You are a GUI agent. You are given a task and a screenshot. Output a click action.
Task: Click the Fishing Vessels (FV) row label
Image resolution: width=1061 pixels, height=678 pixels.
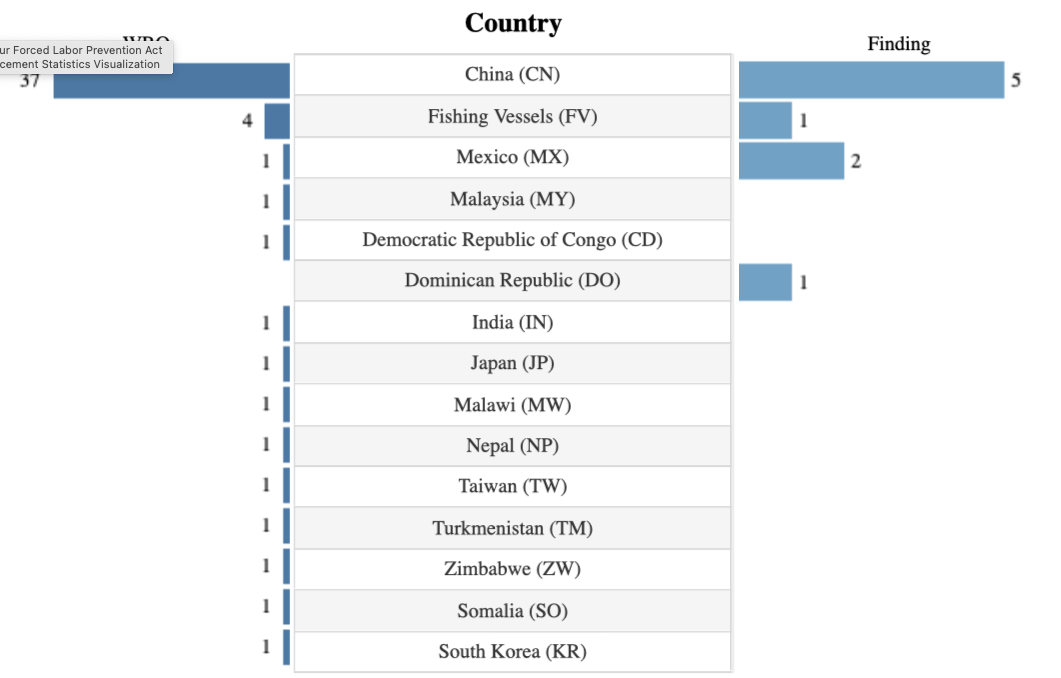512,117
